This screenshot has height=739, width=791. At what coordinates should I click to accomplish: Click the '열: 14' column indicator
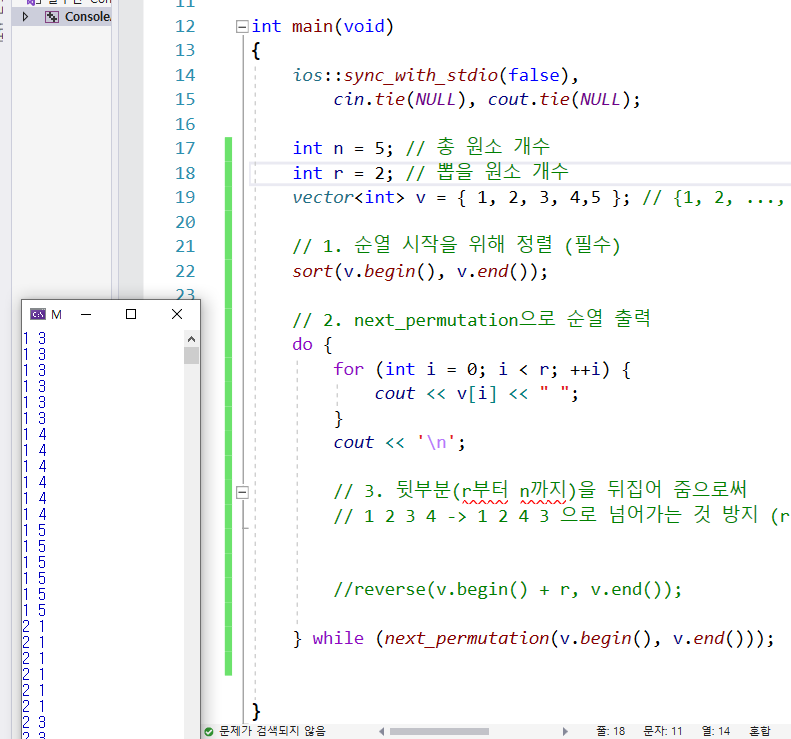(x=716, y=731)
